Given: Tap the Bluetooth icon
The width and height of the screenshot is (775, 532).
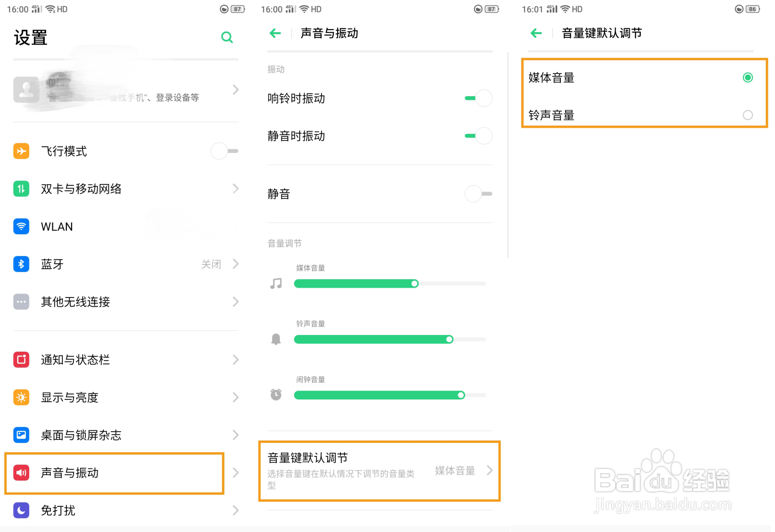Looking at the screenshot, I should click(x=21, y=264).
